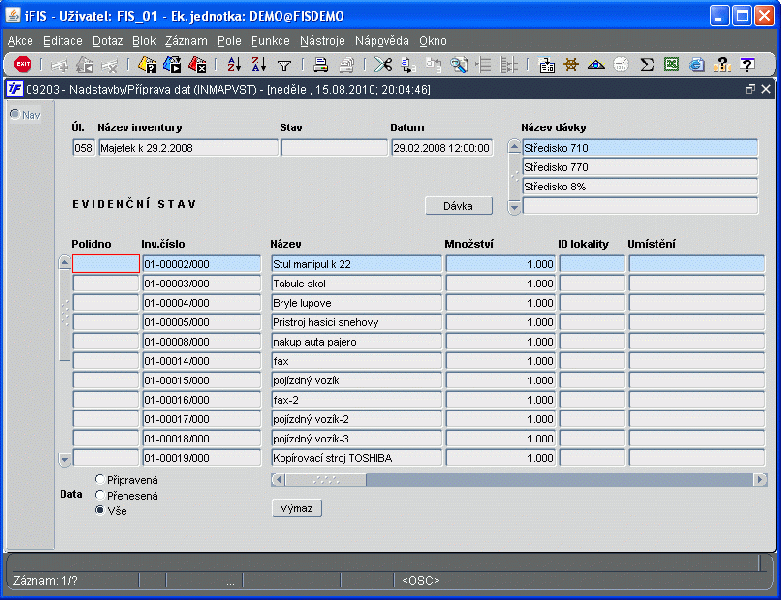The width and height of the screenshot is (781, 600).
Task: Select the Středisko 710 batch row
Action: [640, 148]
